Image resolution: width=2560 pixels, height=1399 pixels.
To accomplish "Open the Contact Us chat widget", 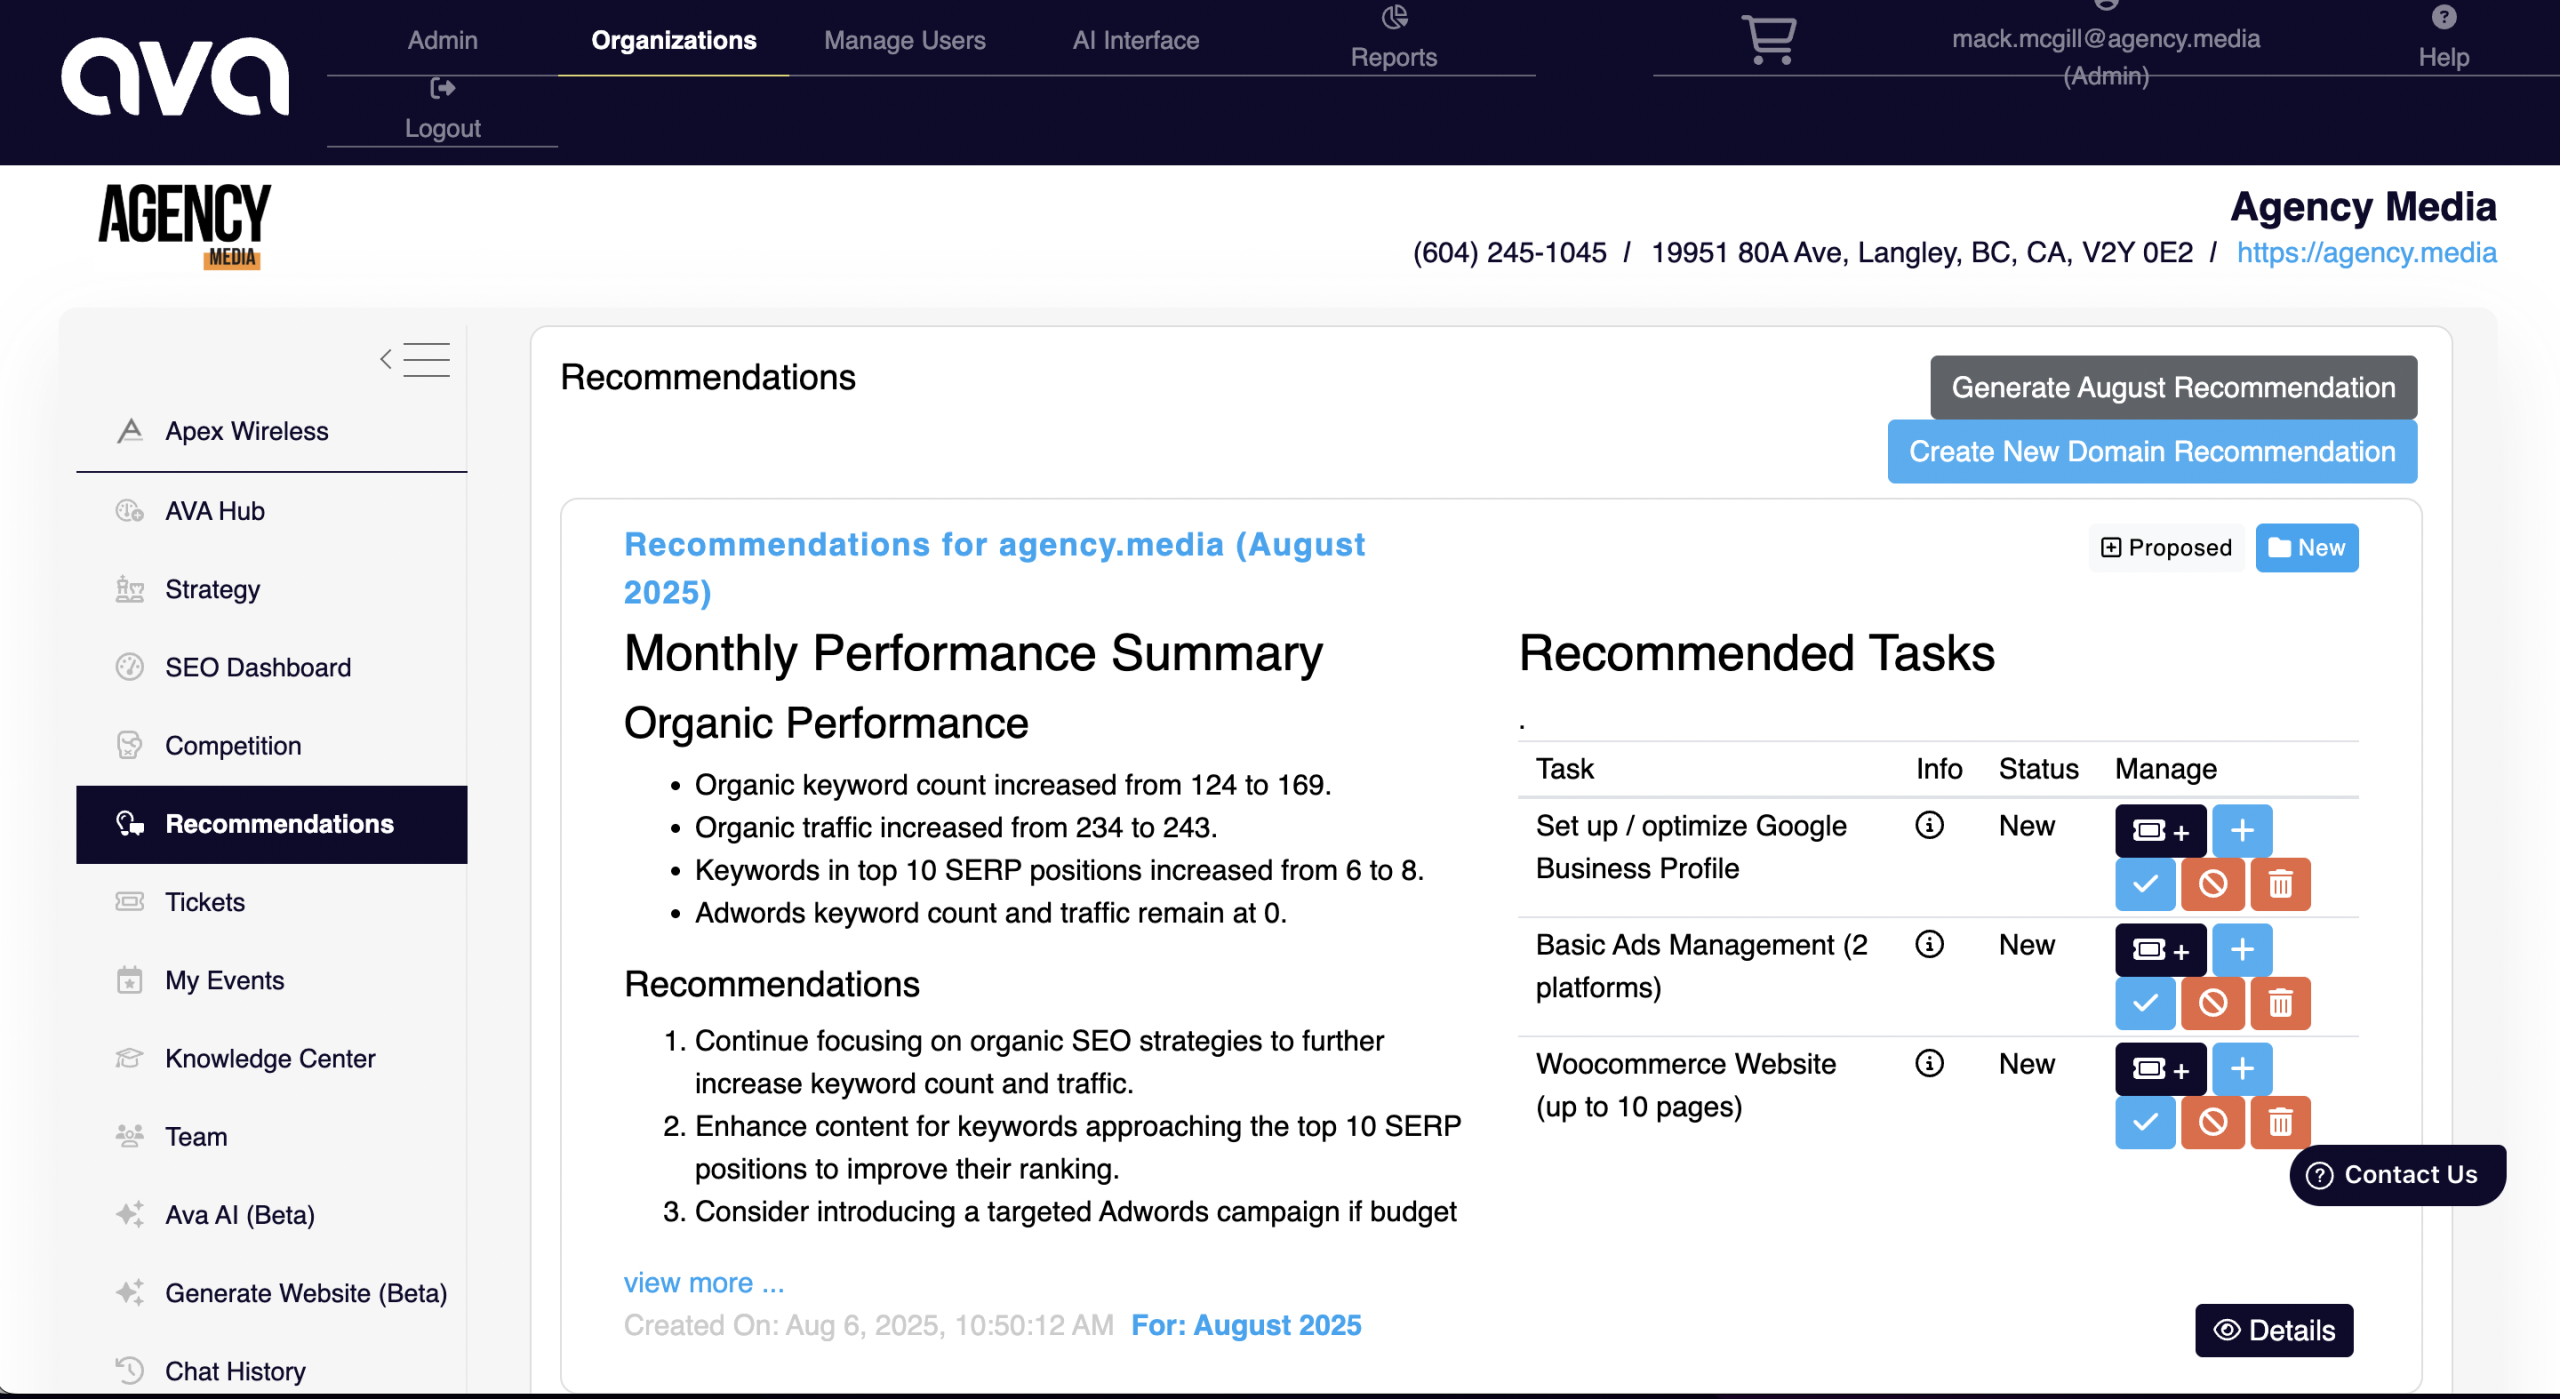I will click(2397, 1174).
